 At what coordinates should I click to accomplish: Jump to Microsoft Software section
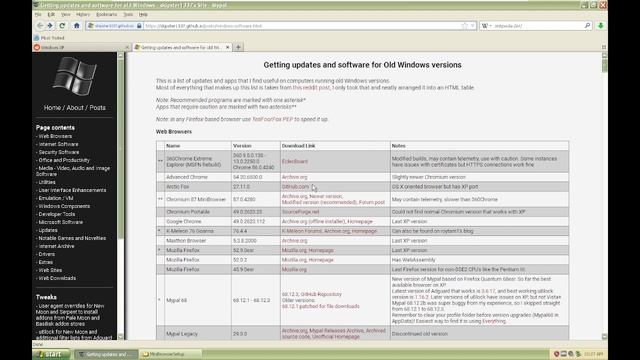click(60, 222)
